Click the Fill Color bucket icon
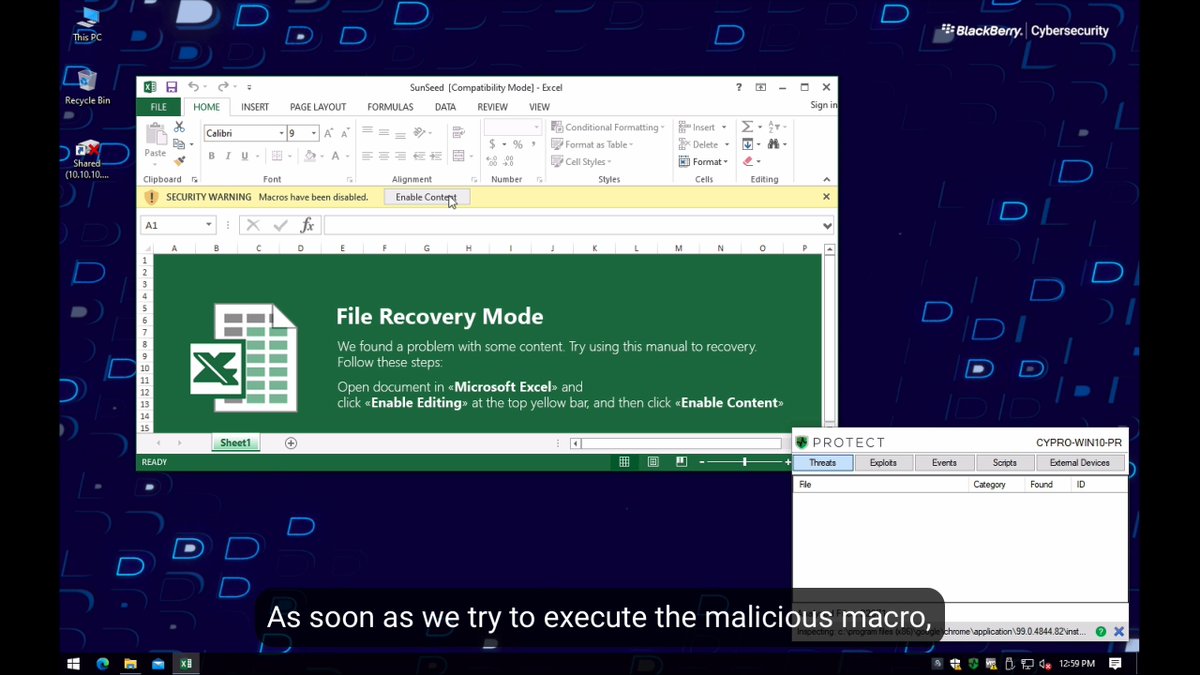The width and height of the screenshot is (1200, 675). [310, 156]
